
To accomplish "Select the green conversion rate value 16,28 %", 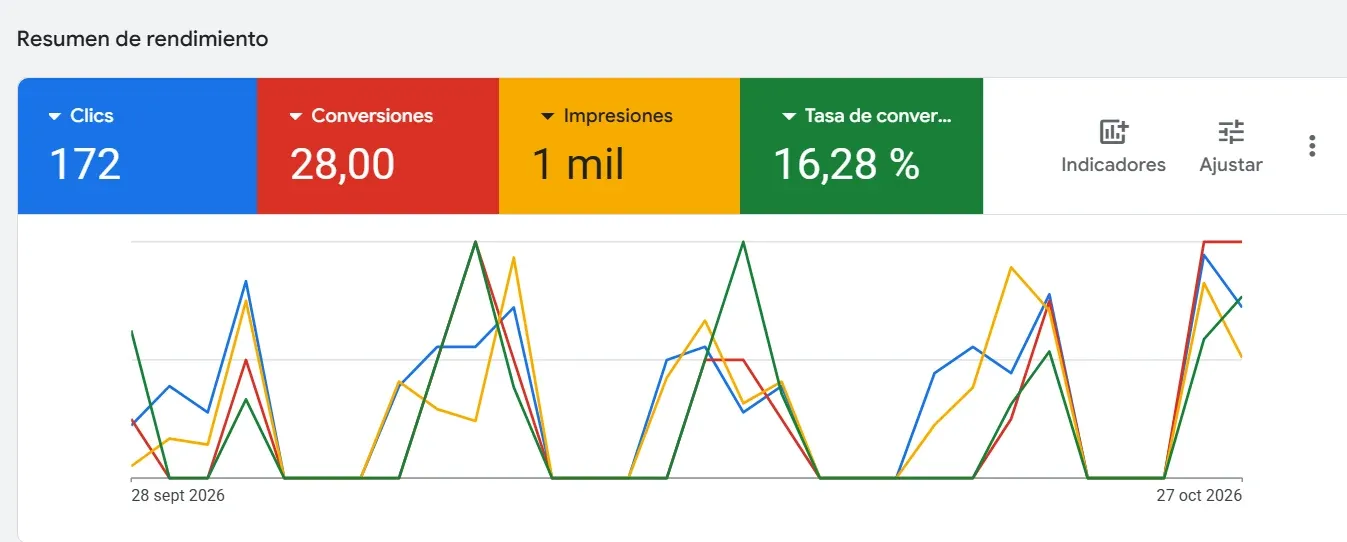I will [x=847, y=164].
